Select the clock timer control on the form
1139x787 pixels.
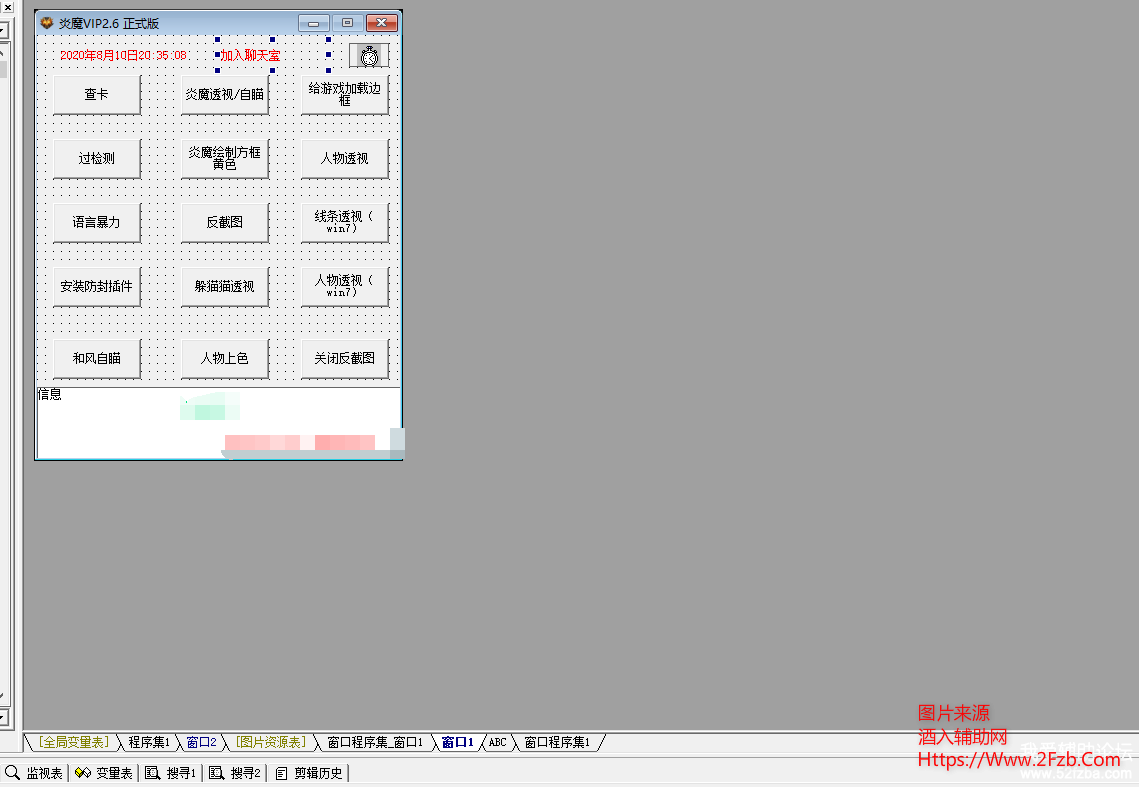coord(369,55)
